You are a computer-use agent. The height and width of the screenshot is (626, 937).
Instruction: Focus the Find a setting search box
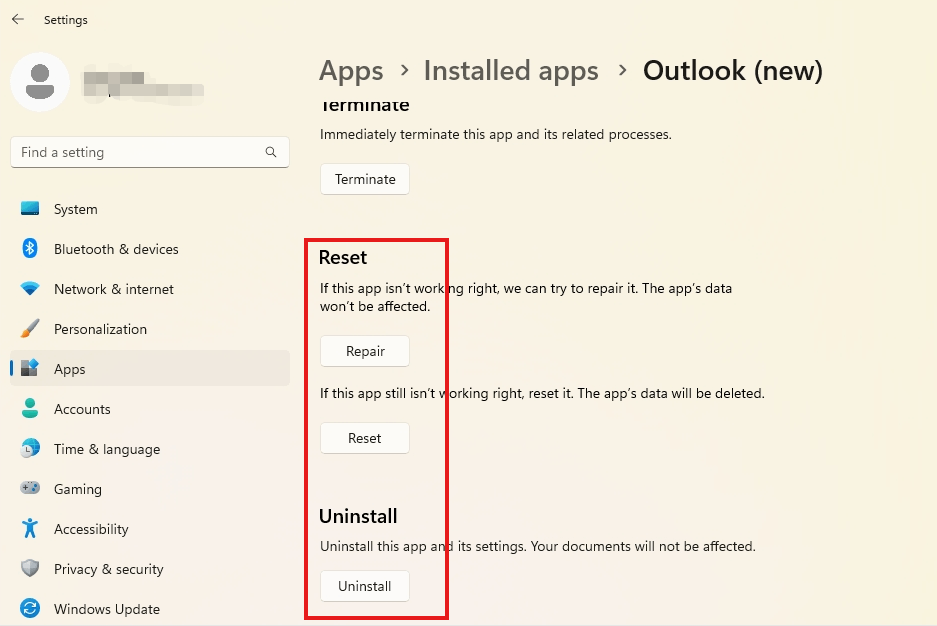pos(149,152)
